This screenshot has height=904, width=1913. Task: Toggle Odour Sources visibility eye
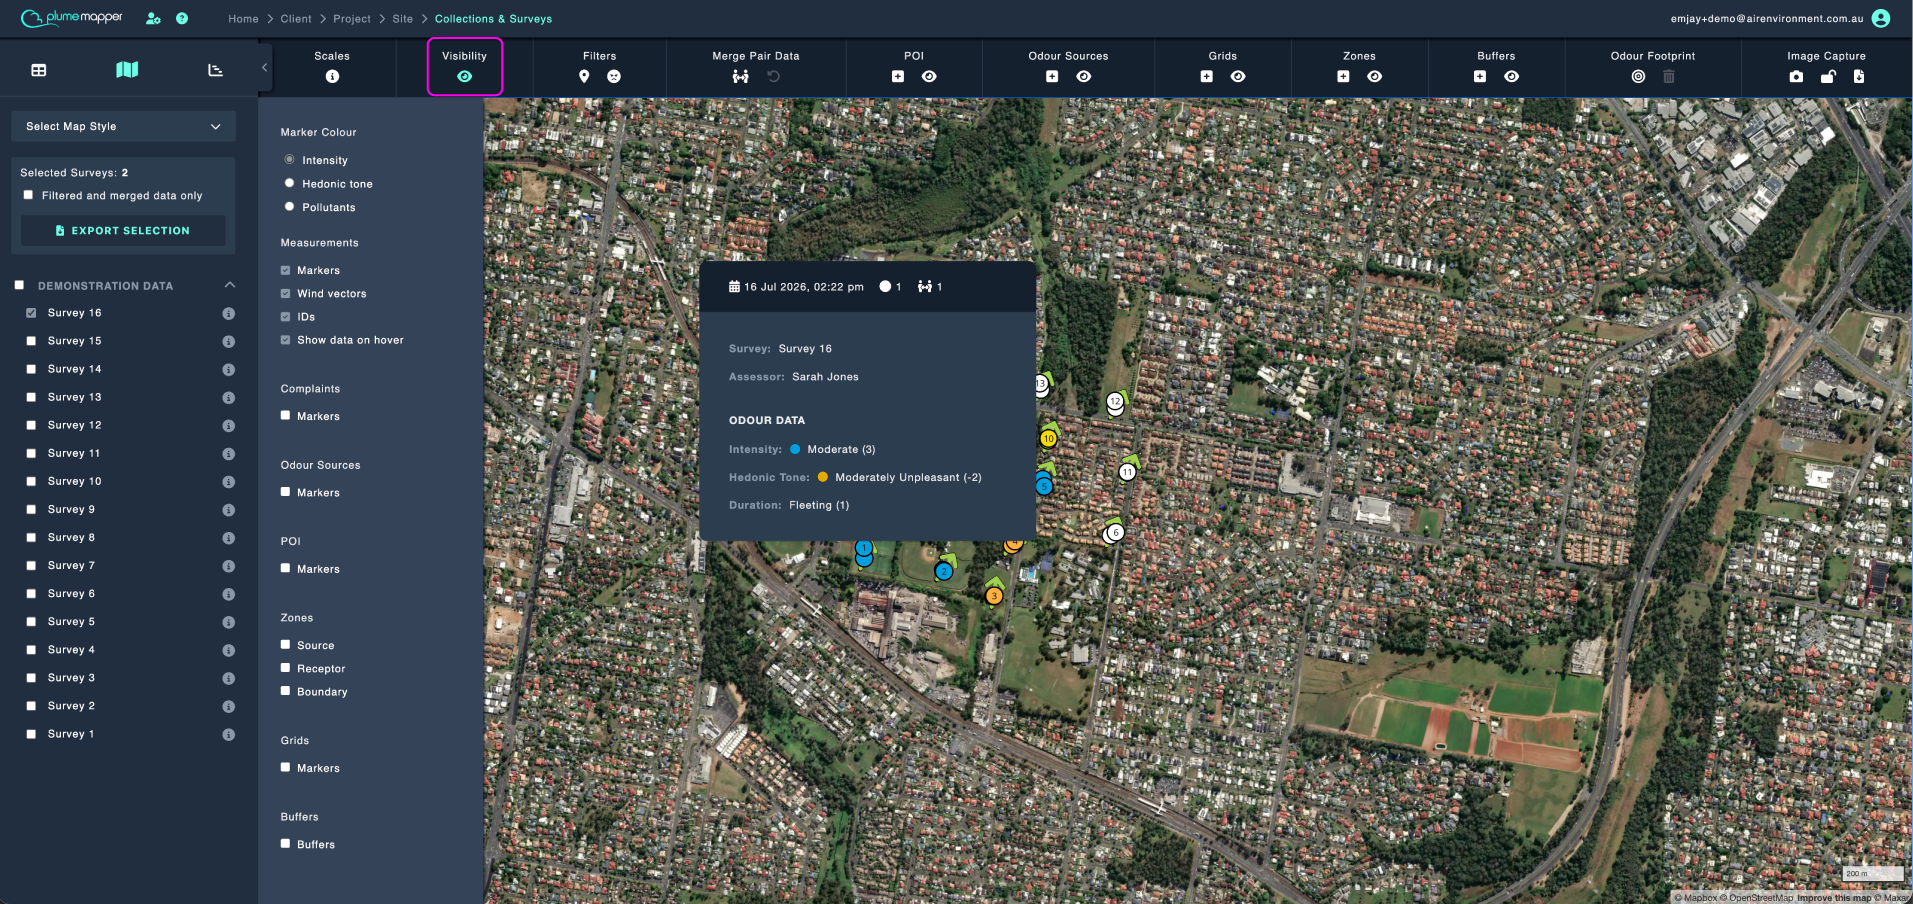tap(1084, 77)
